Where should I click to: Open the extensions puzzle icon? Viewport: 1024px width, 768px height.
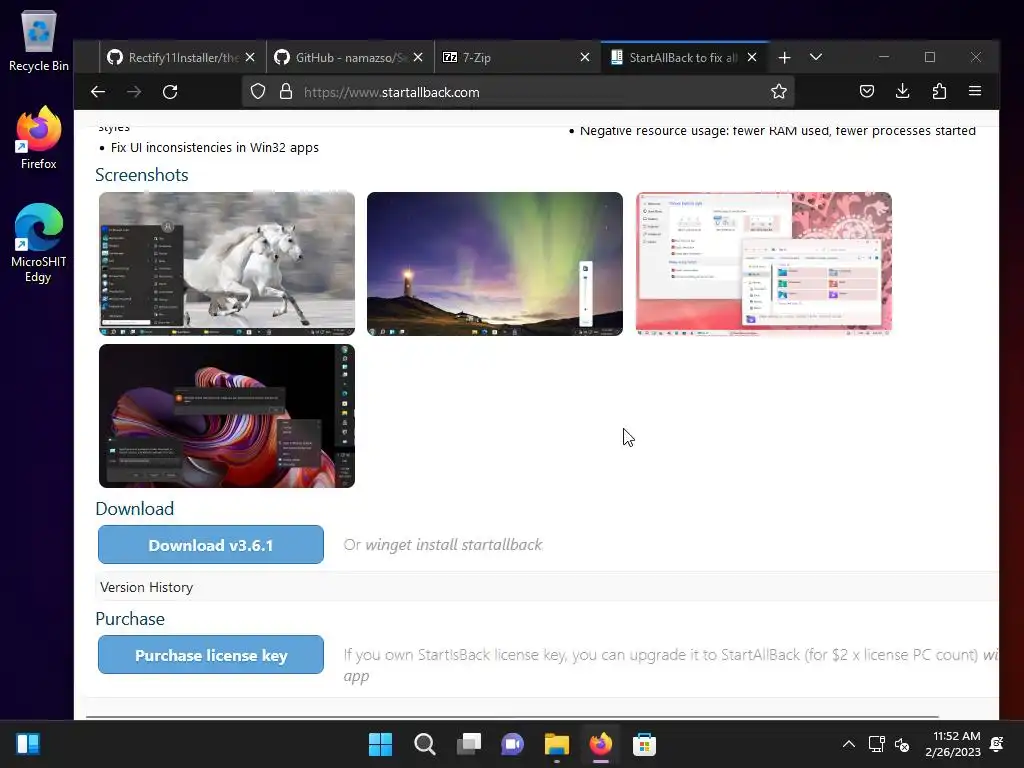[x=939, y=91]
